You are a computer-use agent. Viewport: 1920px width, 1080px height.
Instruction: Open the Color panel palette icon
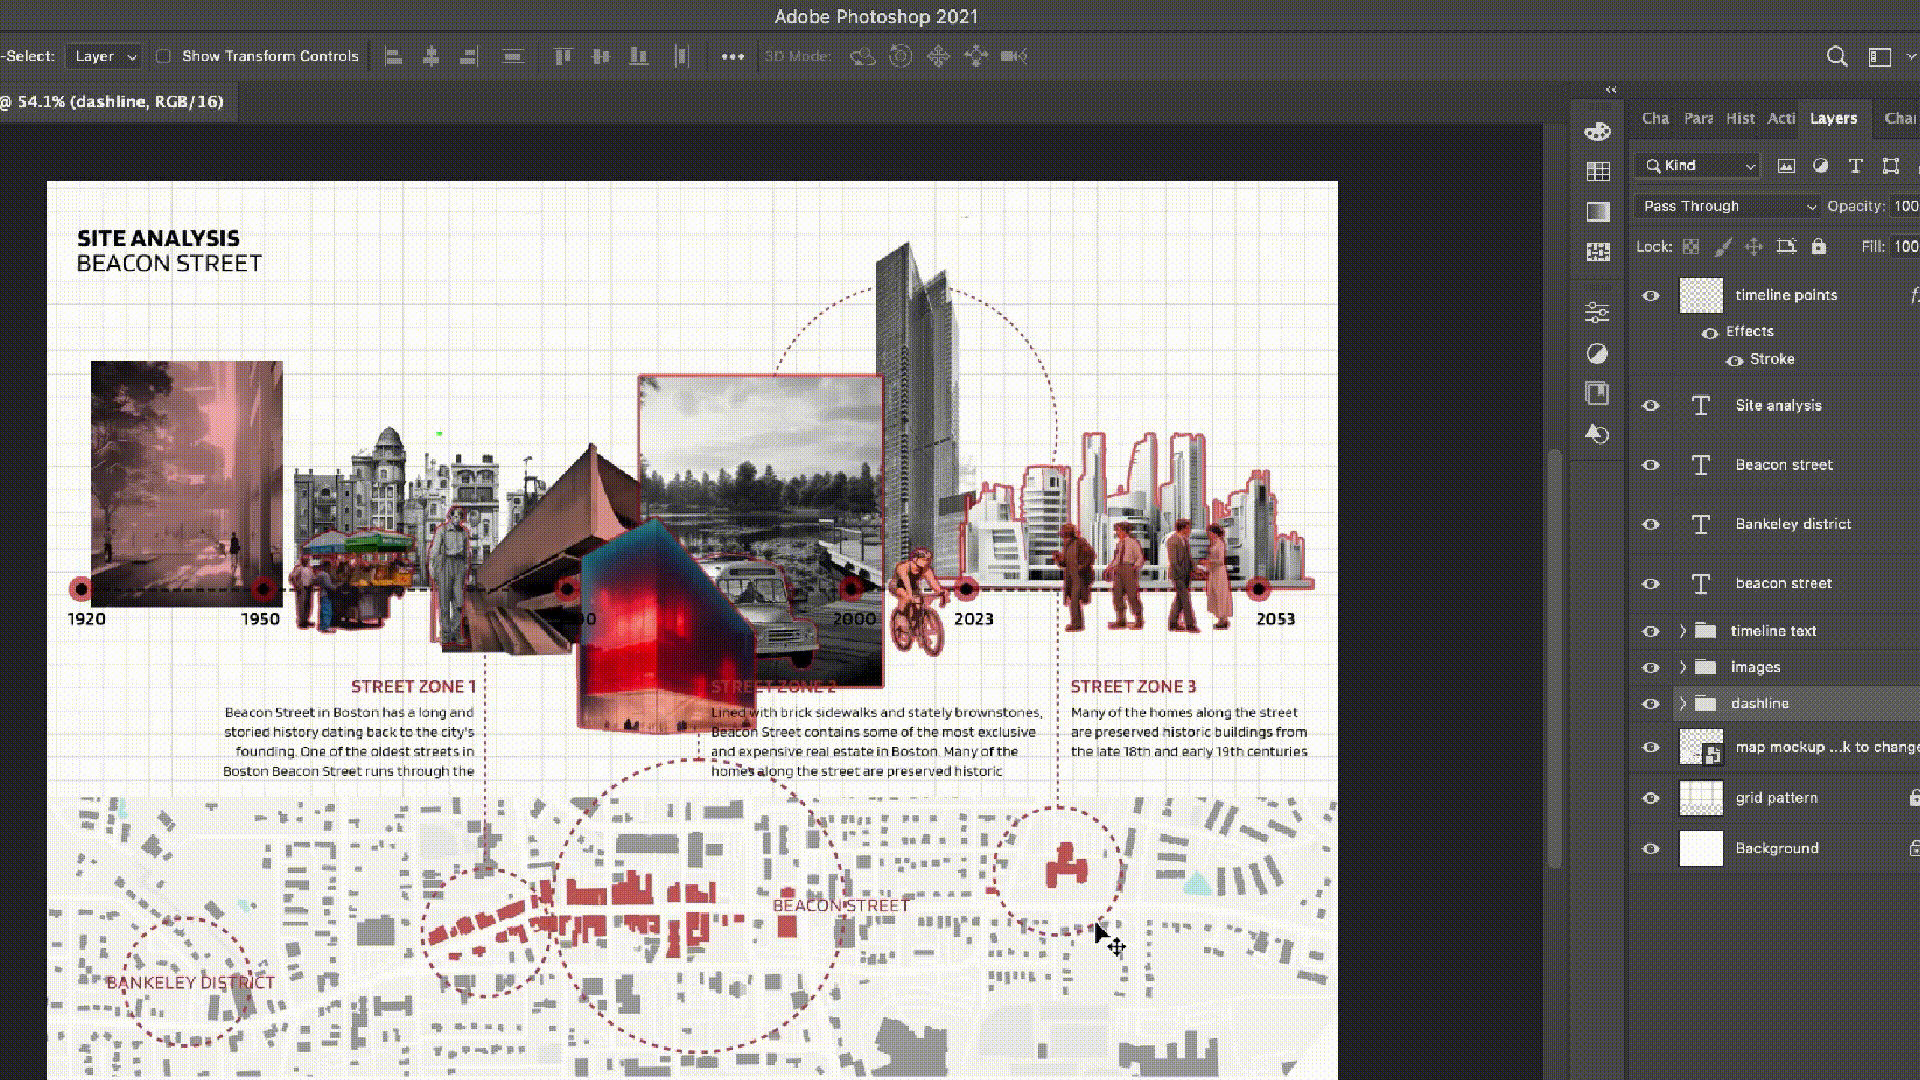[1598, 131]
